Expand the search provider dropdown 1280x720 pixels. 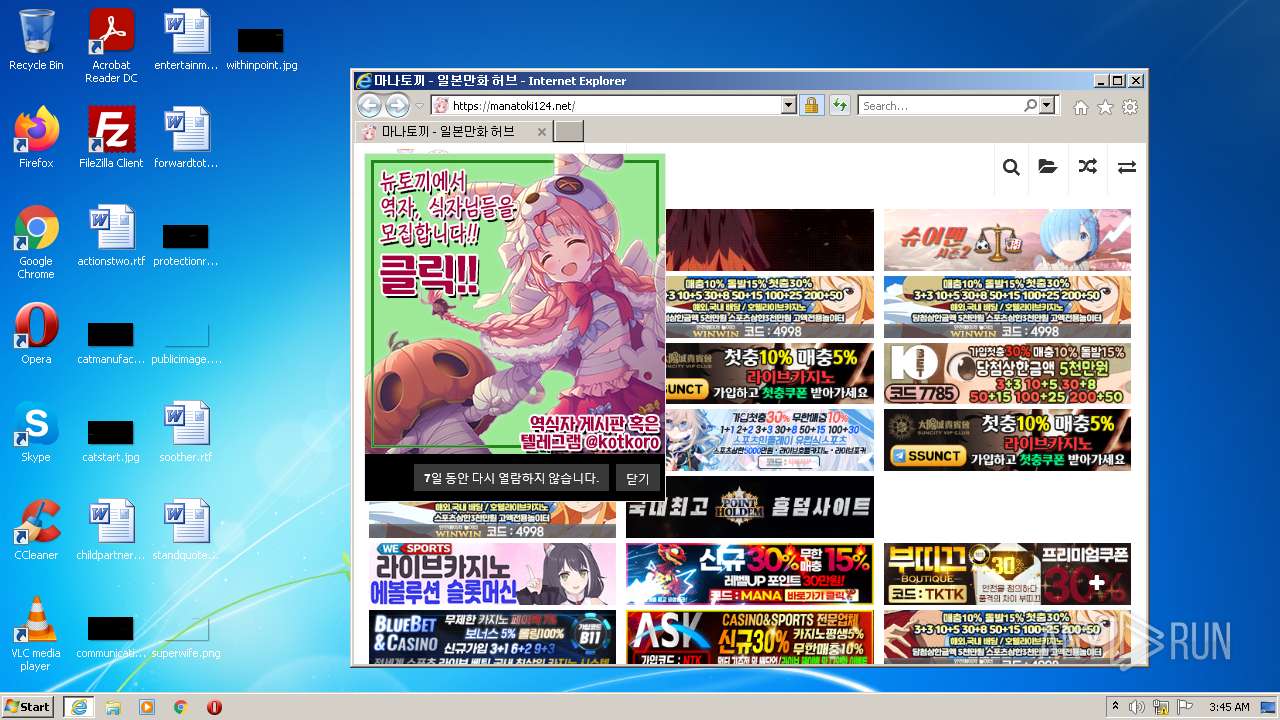click(x=1047, y=105)
